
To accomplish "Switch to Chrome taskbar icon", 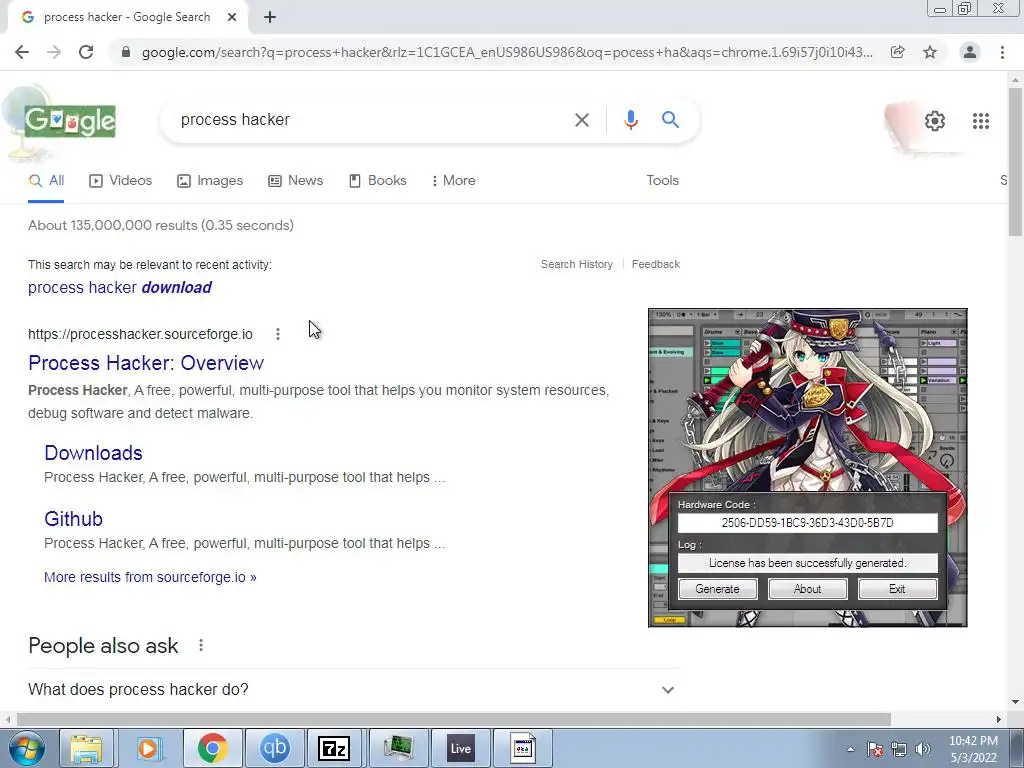I will point(212,748).
